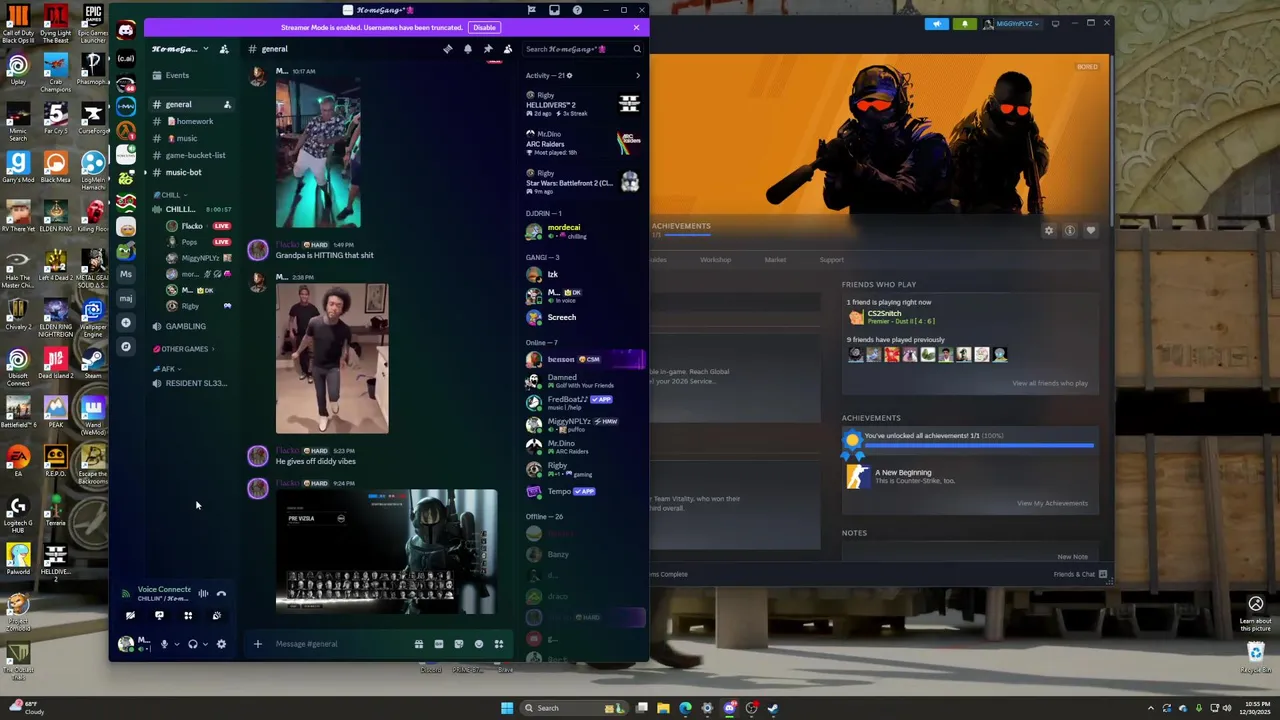The height and width of the screenshot is (720, 1280).
Task: Click View My Achievements link
Action: (x=1052, y=503)
